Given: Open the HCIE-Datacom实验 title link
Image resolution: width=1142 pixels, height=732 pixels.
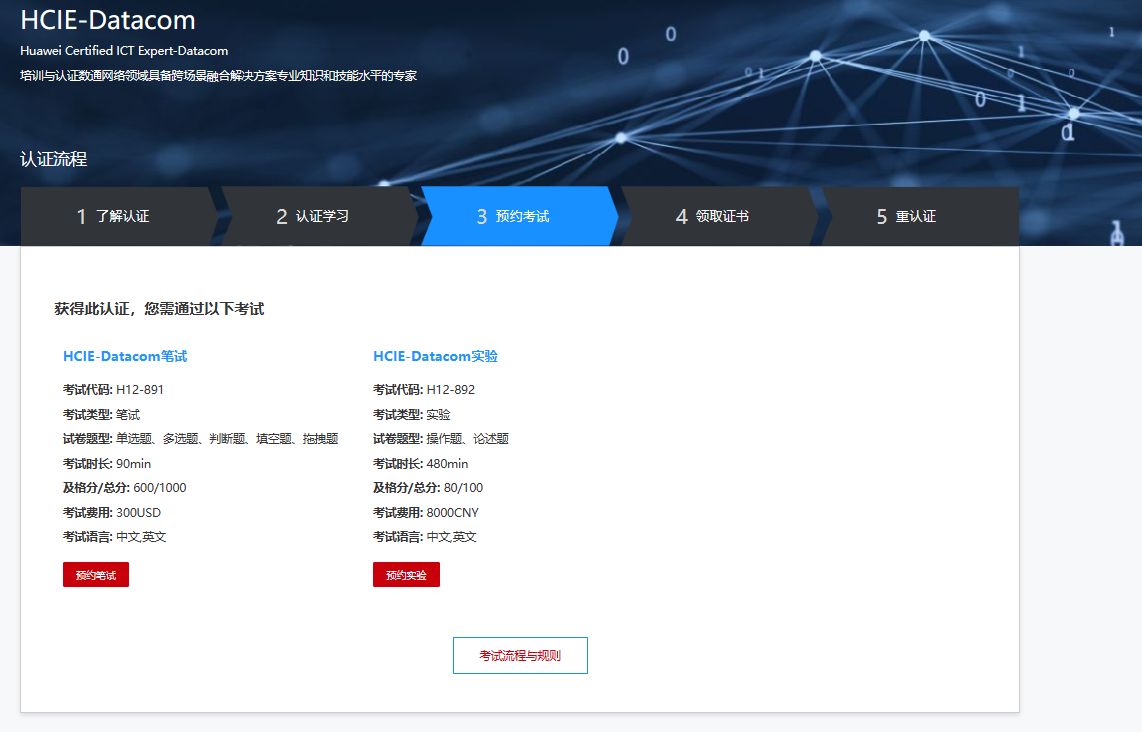Looking at the screenshot, I should point(436,356).
